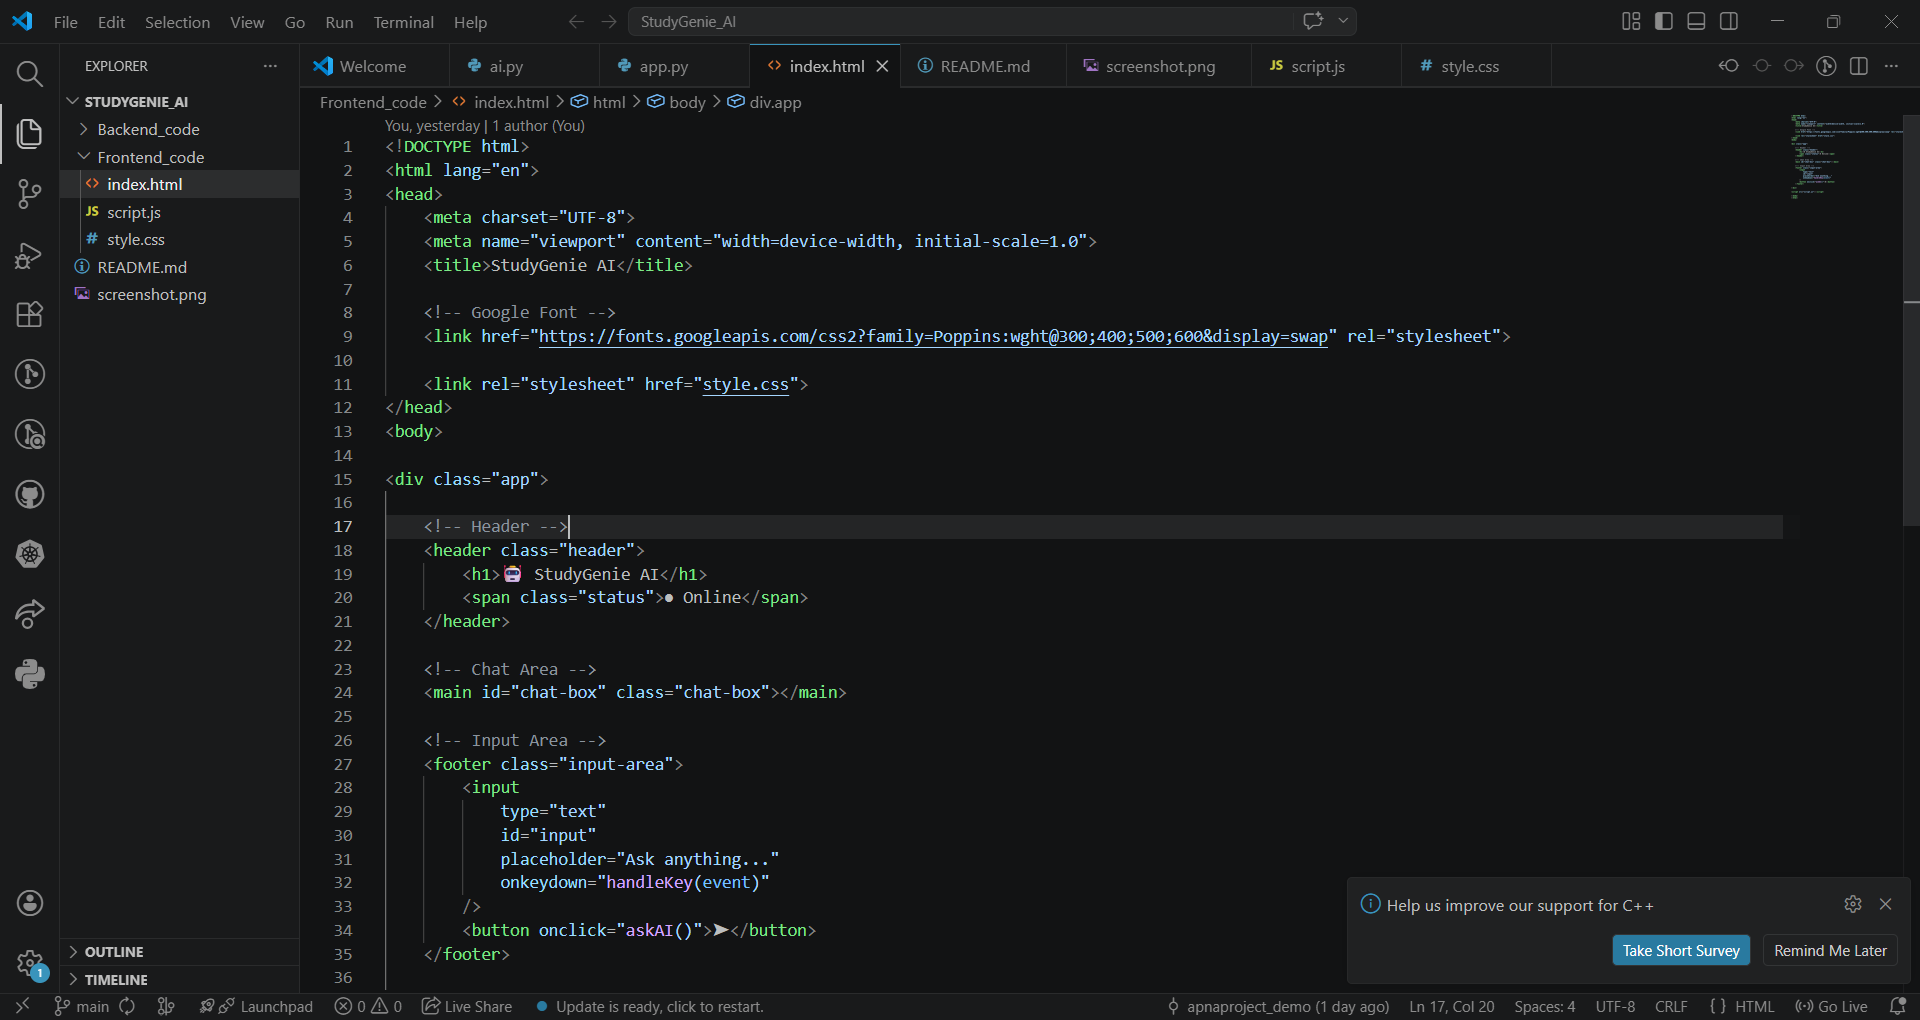Open Run and Debug view
The height and width of the screenshot is (1020, 1920).
tap(29, 255)
